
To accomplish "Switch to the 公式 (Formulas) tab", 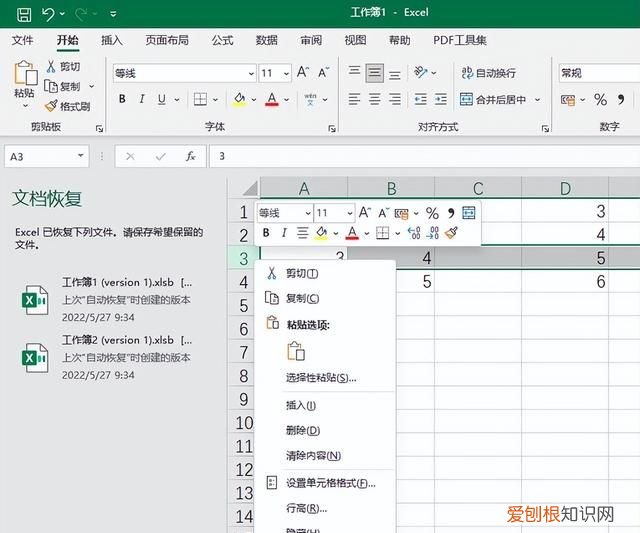I will pyautogui.click(x=222, y=40).
